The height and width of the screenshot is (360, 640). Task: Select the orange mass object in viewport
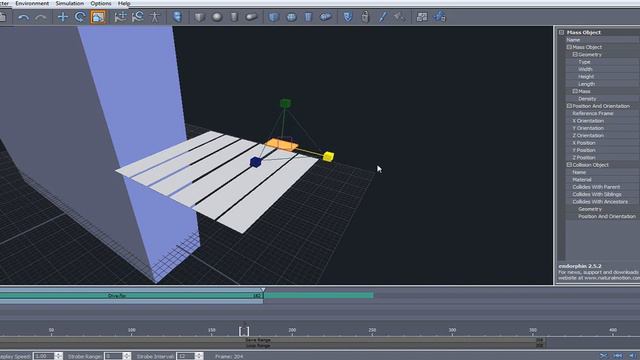coord(281,145)
